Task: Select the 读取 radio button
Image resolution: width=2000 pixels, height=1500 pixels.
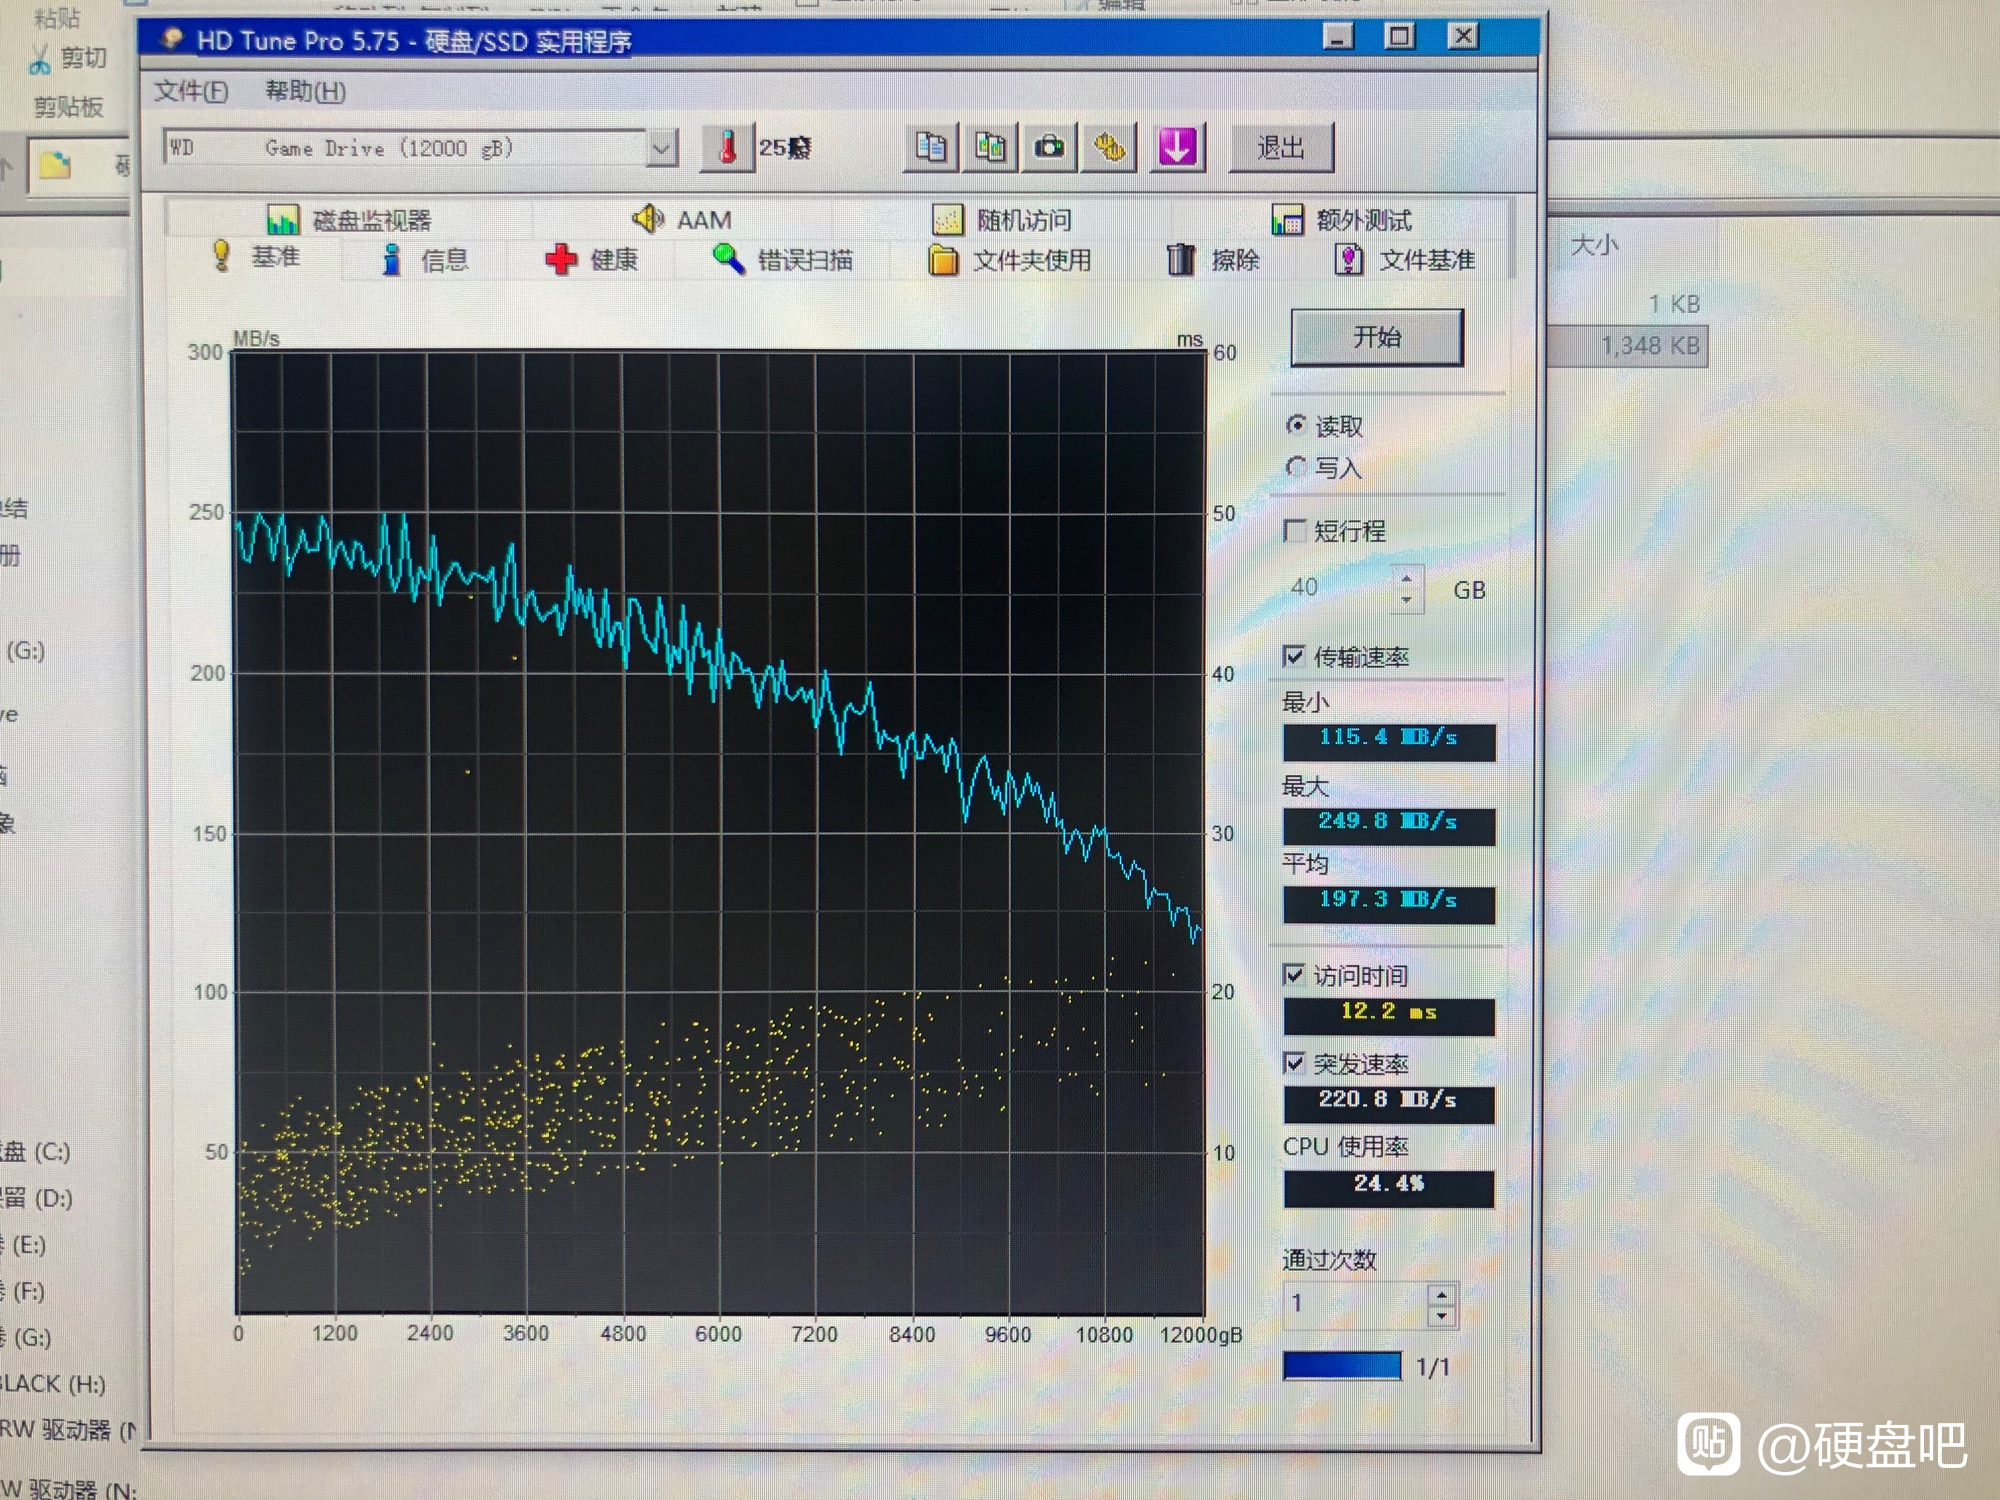Action: (x=1297, y=426)
